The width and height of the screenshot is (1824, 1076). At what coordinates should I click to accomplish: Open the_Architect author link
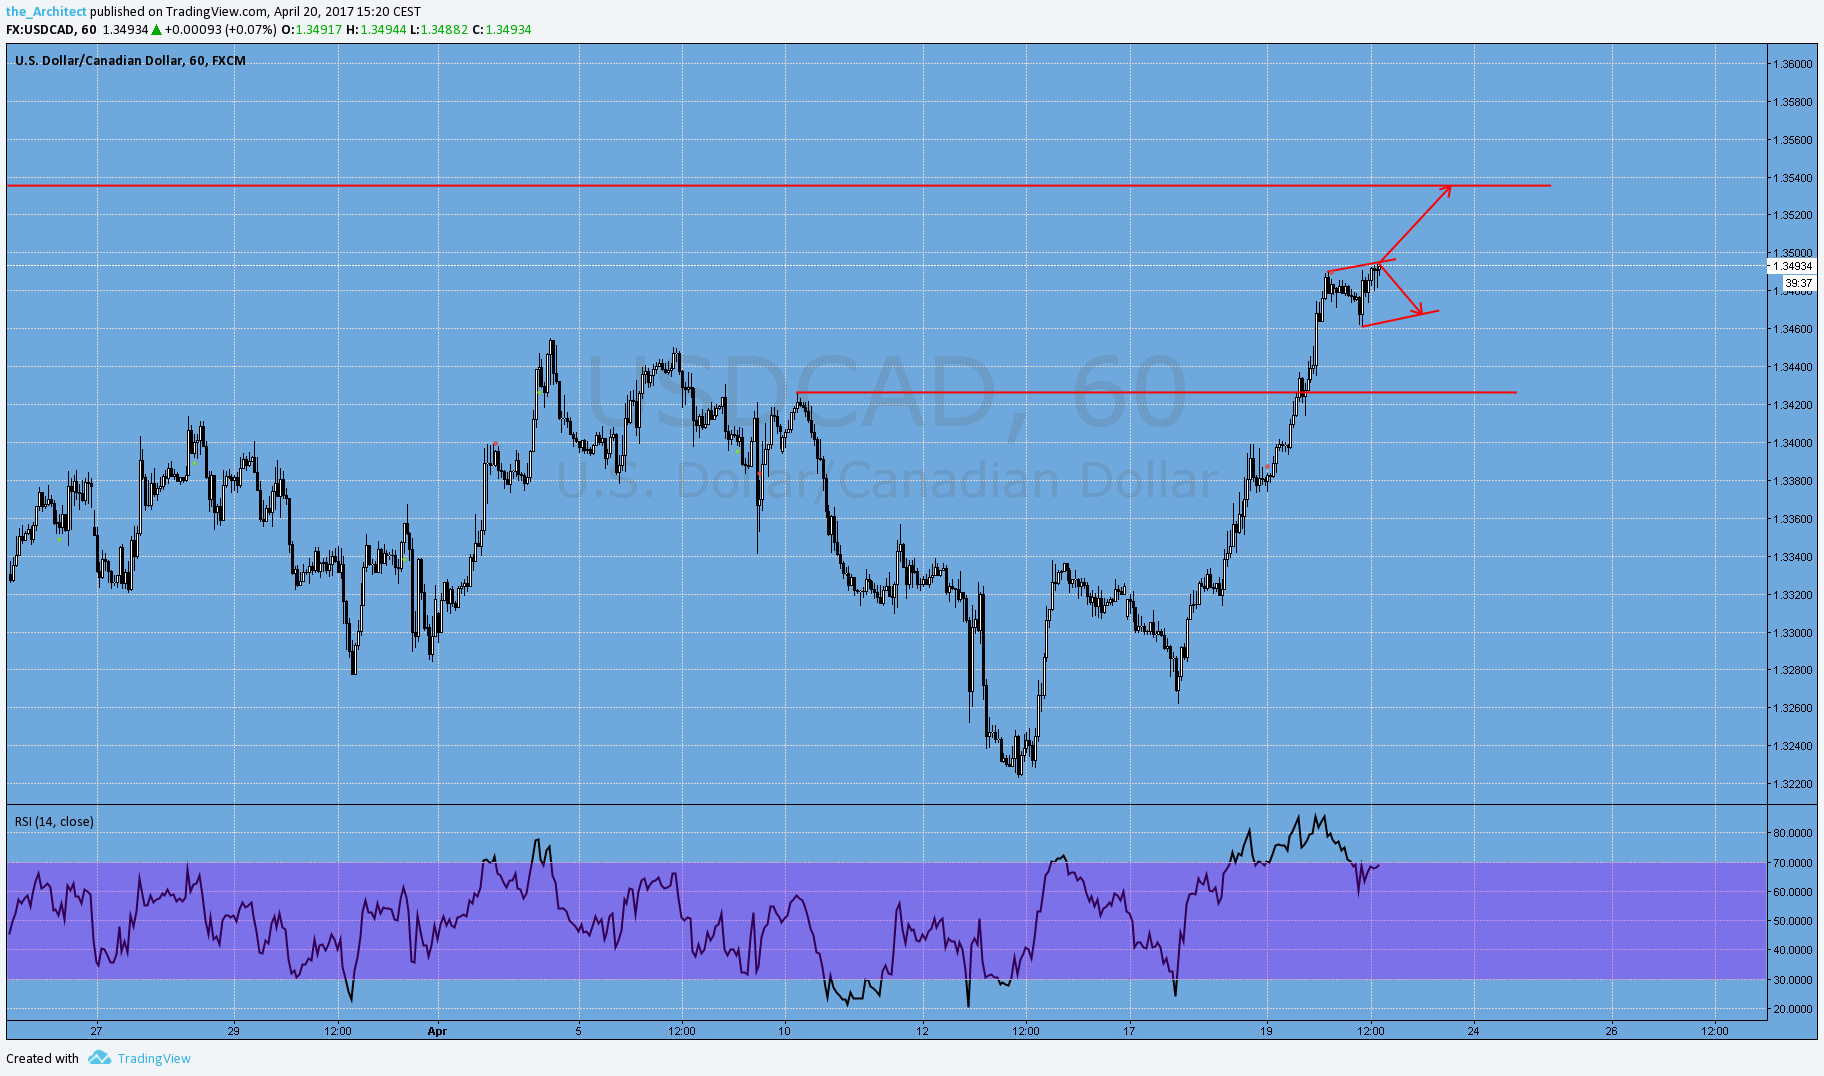pyautogui.click(x=46, y=12)
